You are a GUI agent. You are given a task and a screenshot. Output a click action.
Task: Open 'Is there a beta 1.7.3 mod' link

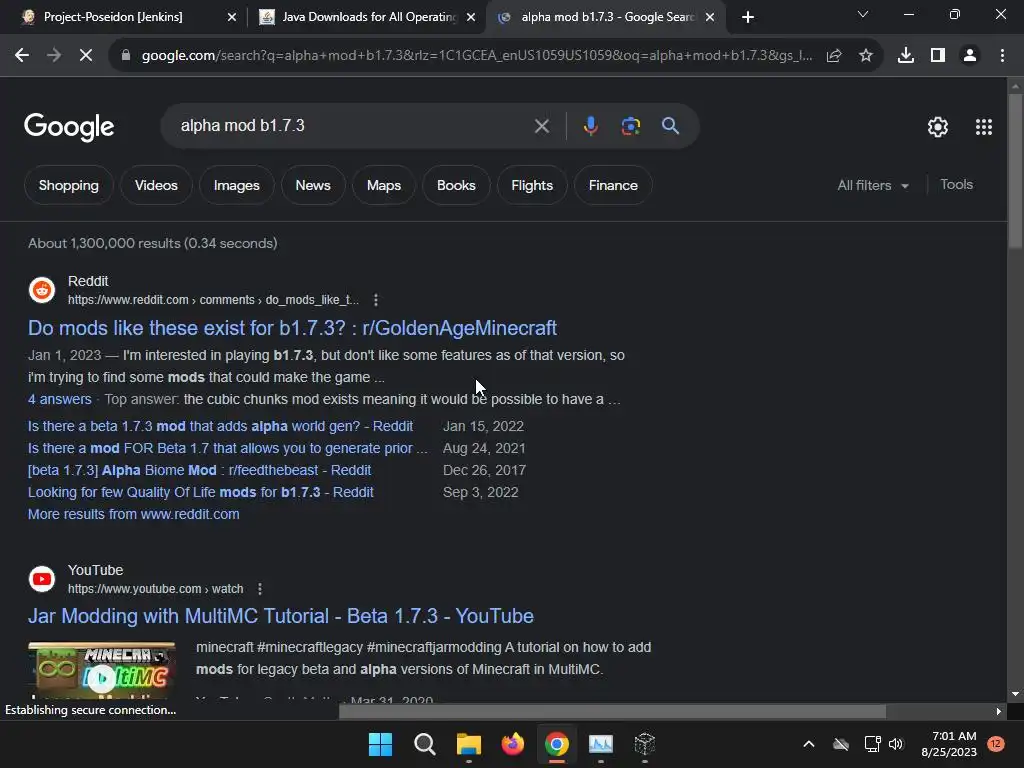[220, 426]
